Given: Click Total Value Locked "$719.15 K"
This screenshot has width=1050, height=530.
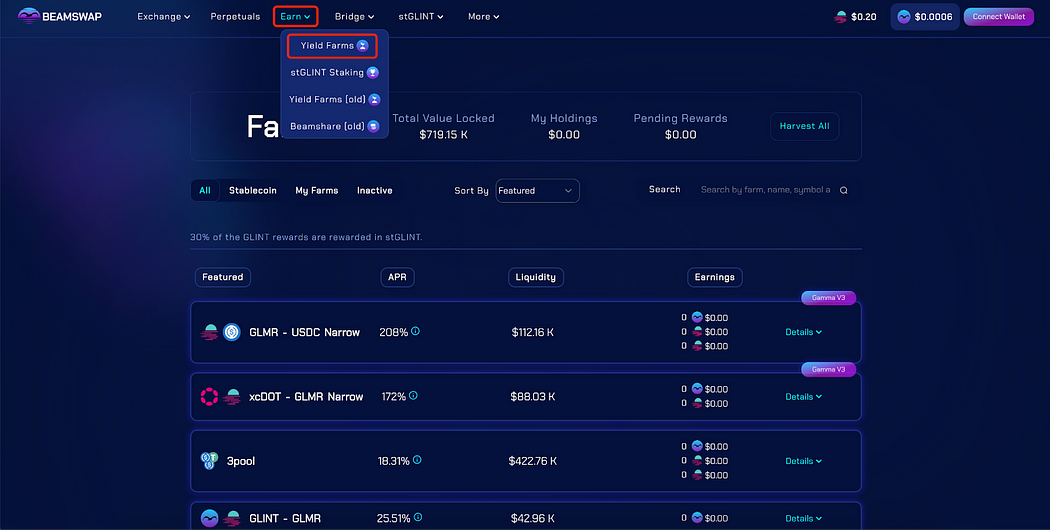Looking at the screenshot, I should [x=443, y=135].
